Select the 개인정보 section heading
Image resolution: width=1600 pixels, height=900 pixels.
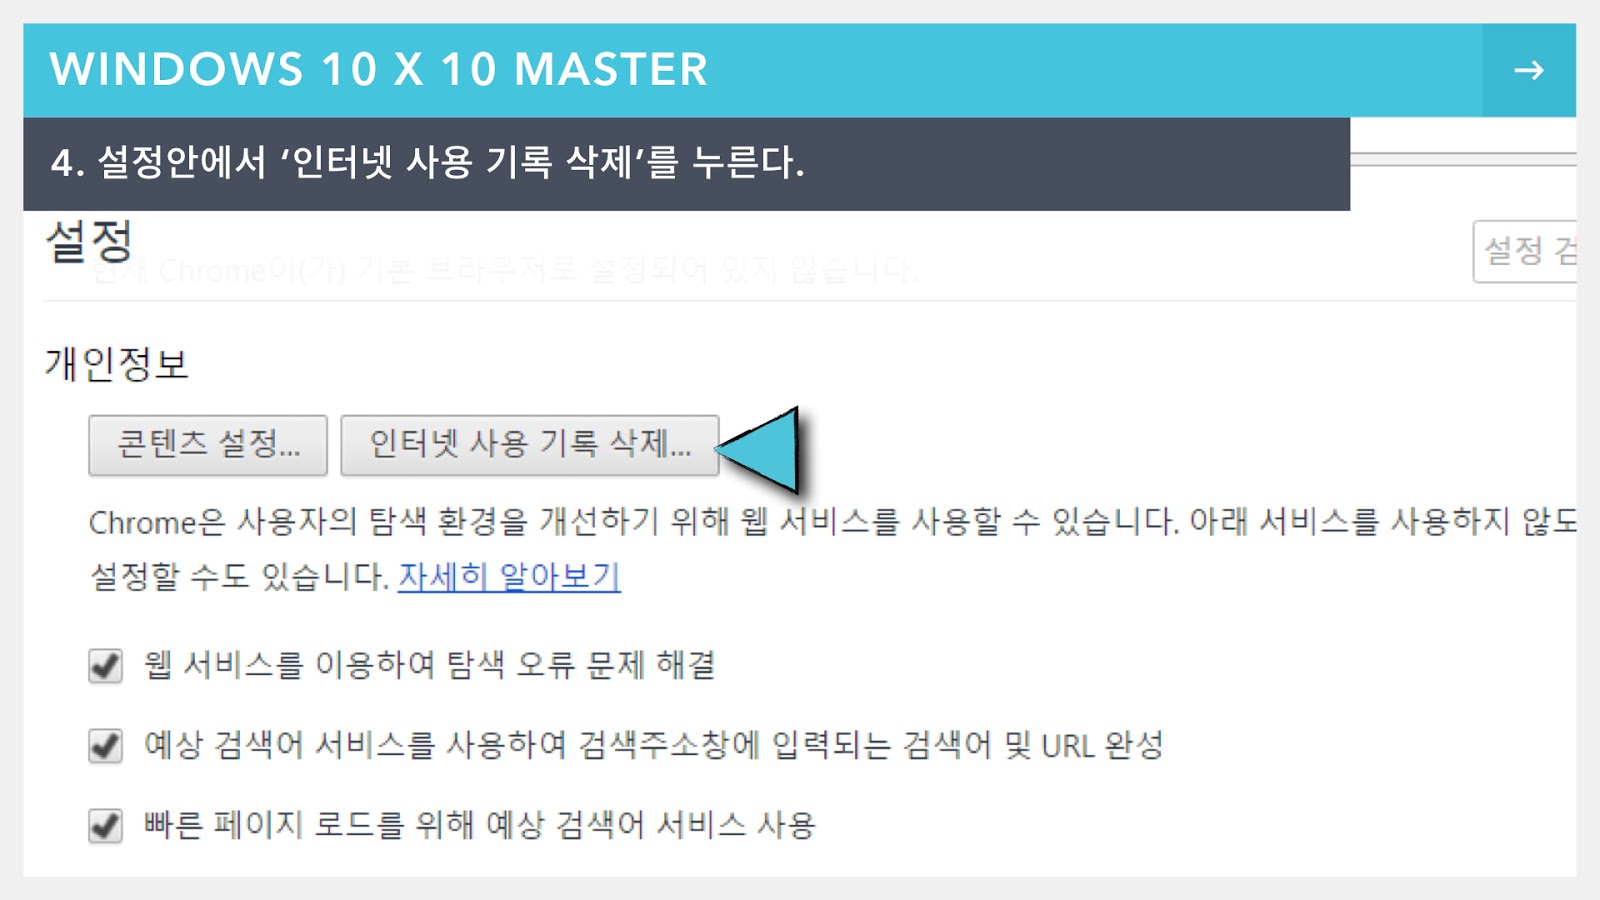pyautogui.click(x=117, y=364)
